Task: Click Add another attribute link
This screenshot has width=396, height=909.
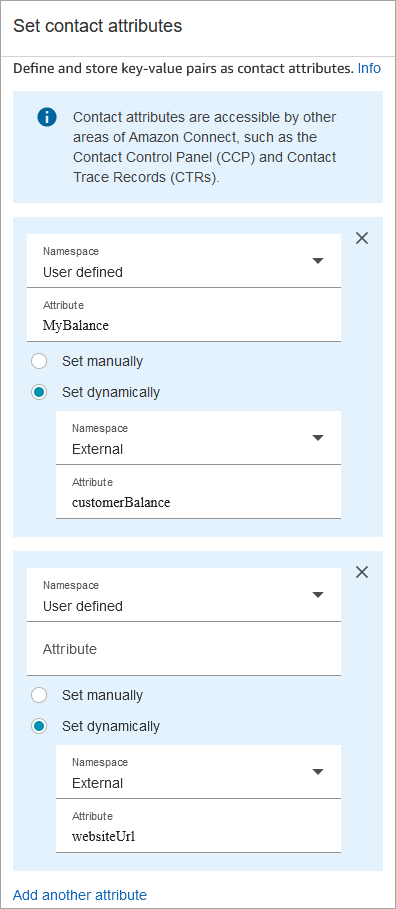Action: 79,895
